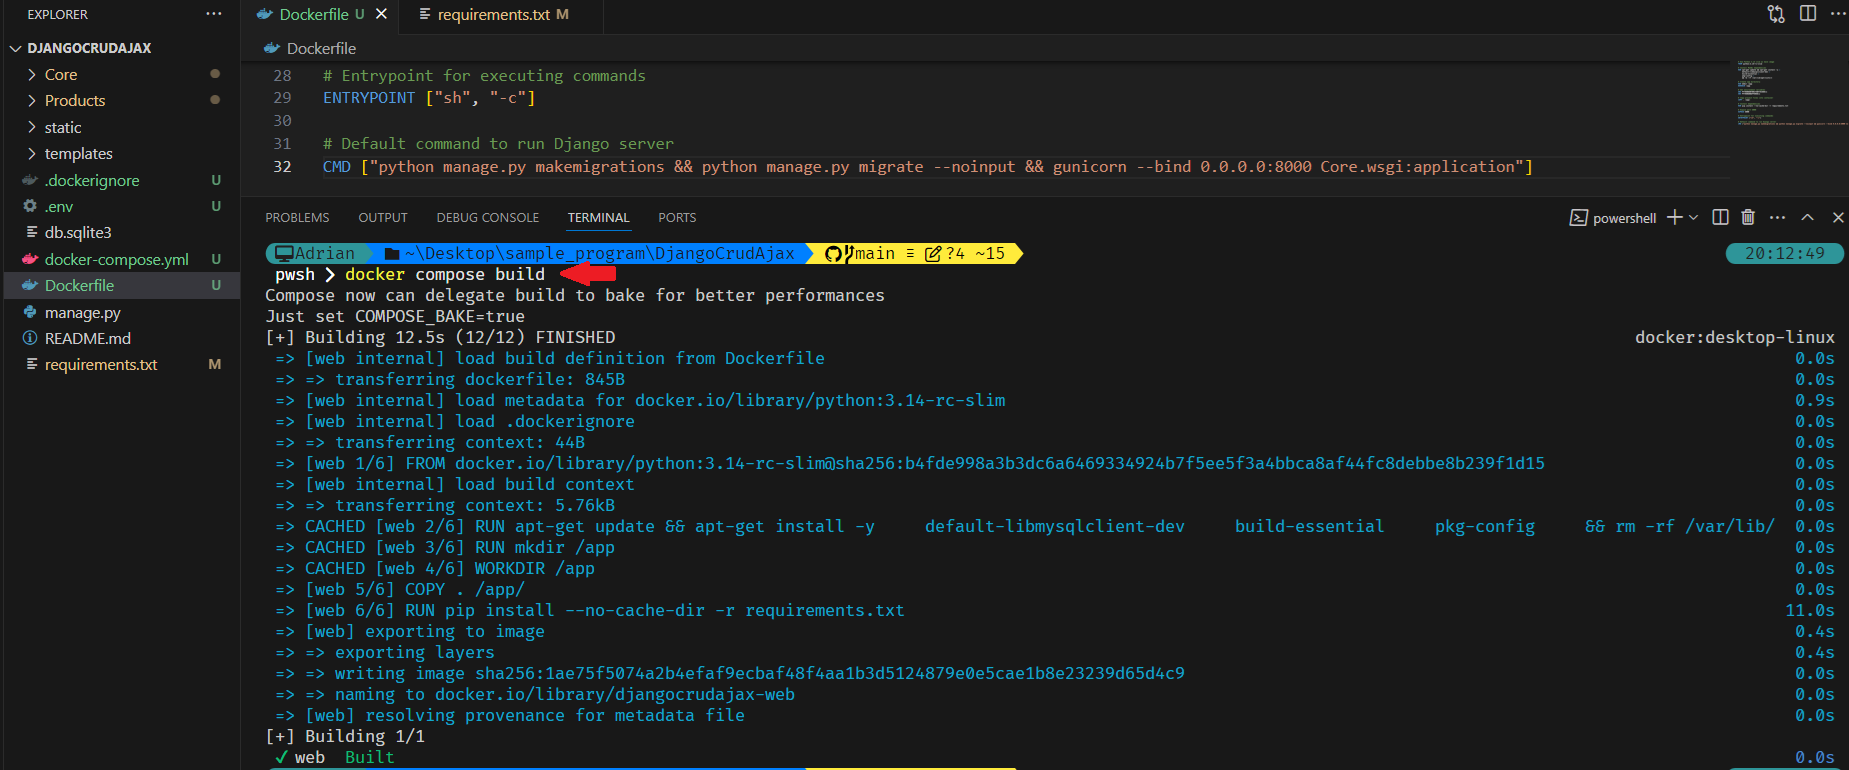Expand the templates folder

point(78,153)
